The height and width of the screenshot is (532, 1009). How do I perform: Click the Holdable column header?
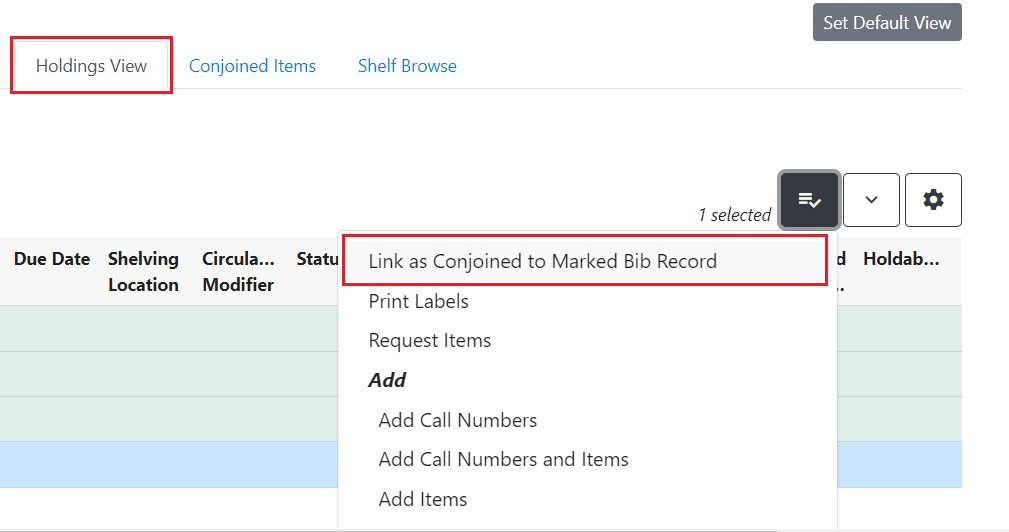[x=901, y=259]
